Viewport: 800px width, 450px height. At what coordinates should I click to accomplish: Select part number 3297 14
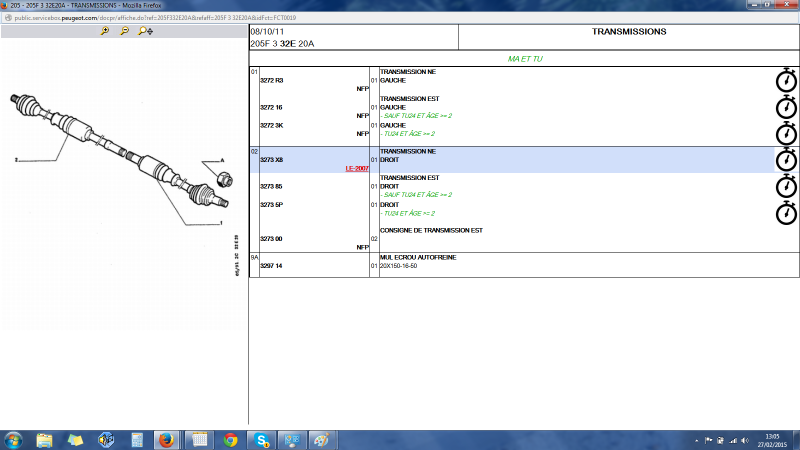pyautogui.click(x=271, y=266)
